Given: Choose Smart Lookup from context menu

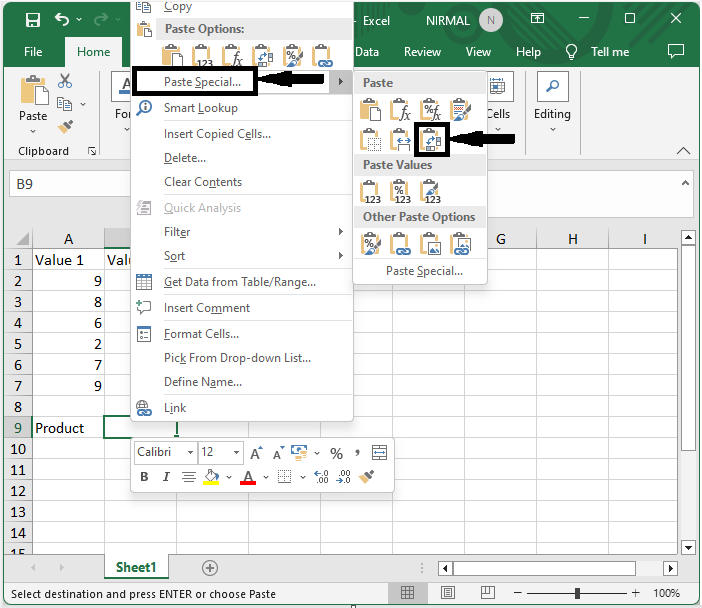Looking at the screenshot, I should tap(201, 108).
